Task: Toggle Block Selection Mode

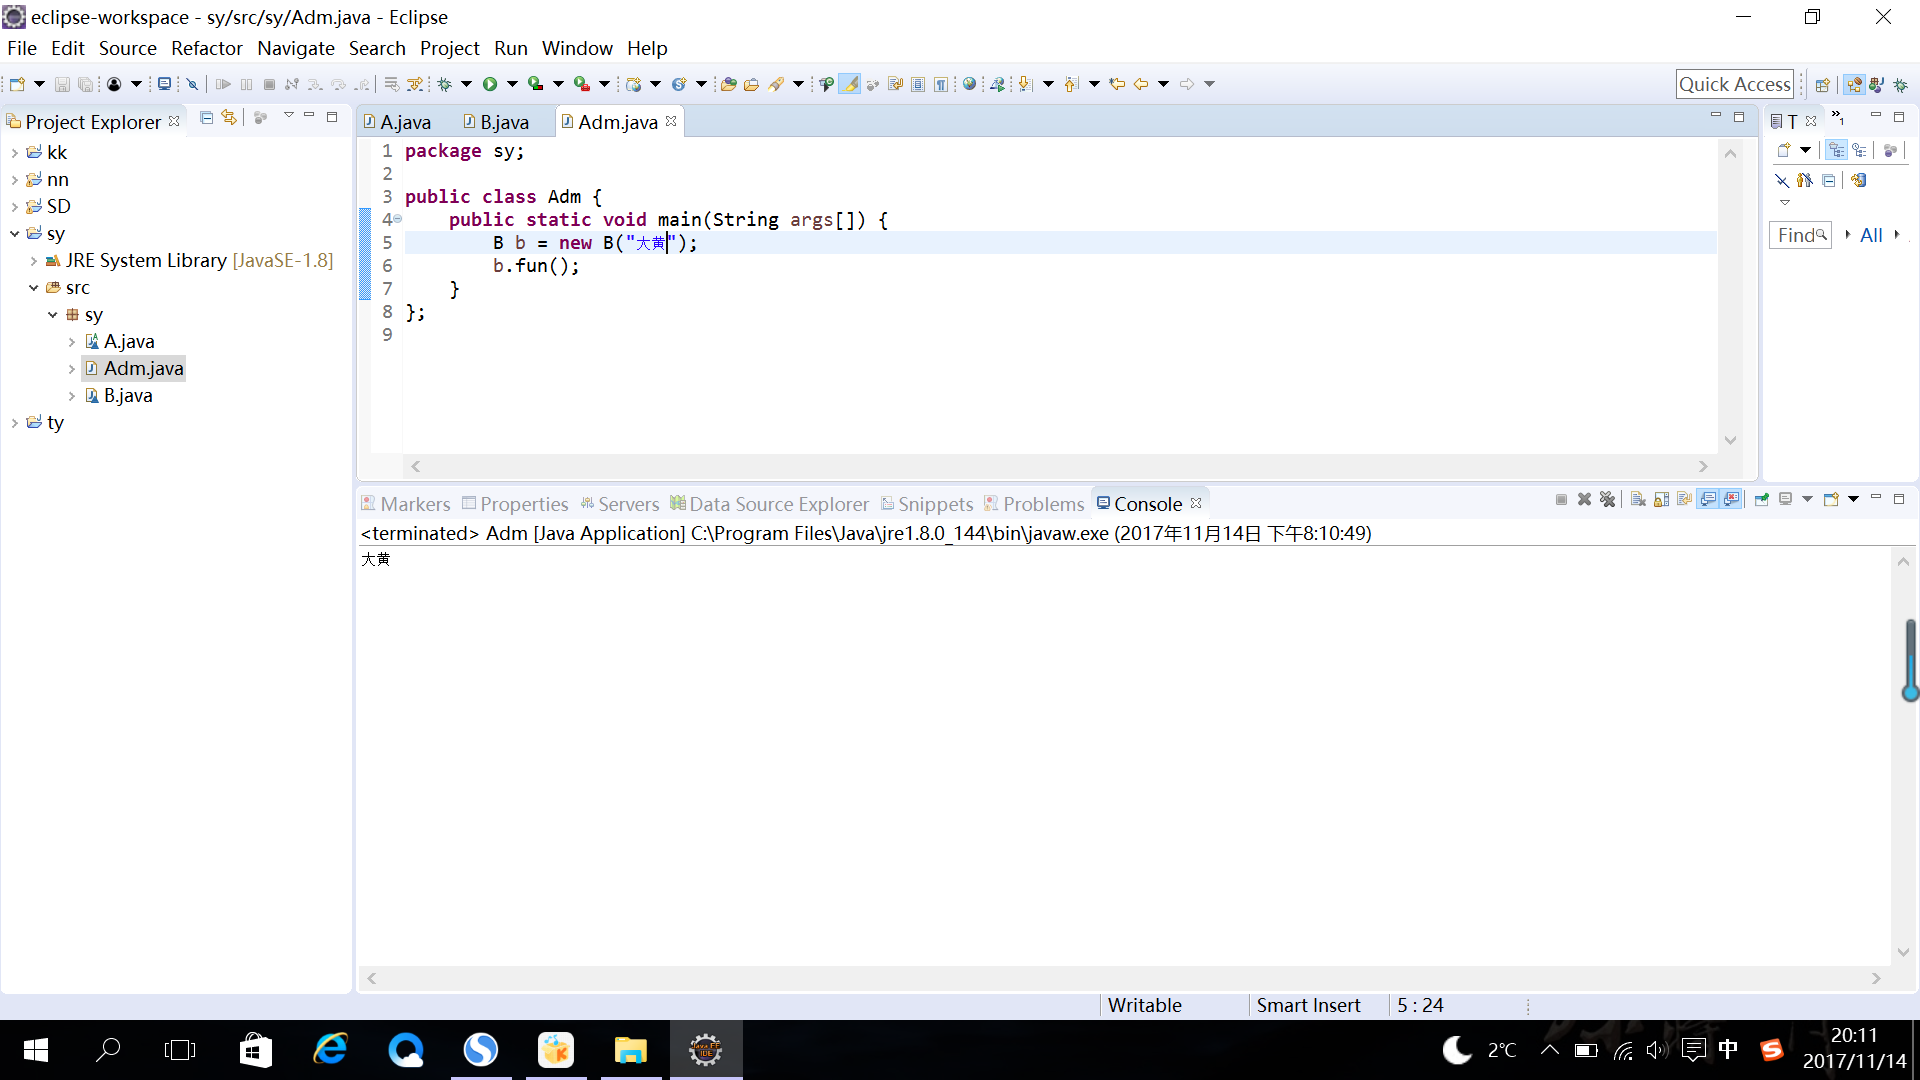Action: click(918, 84)
